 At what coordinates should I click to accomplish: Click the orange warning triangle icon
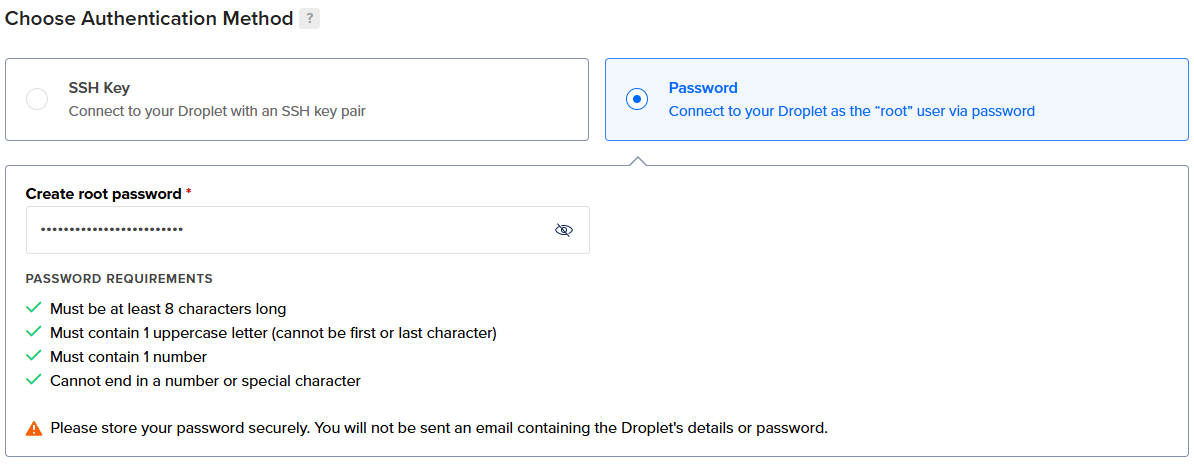tap(34, 428)
